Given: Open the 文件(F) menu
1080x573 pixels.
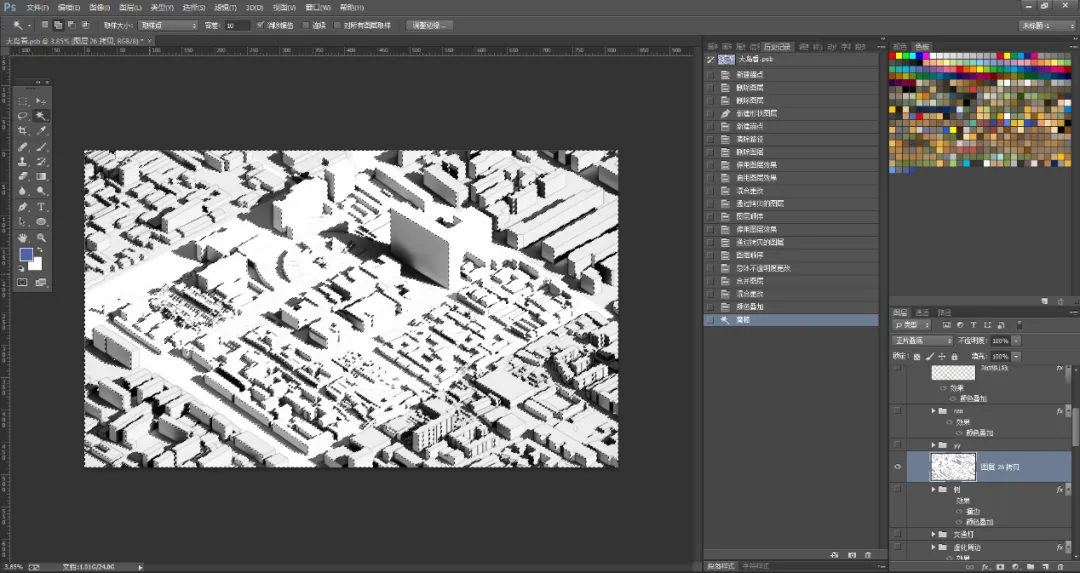Looking at the screenshot, I should tap(37, 8).
